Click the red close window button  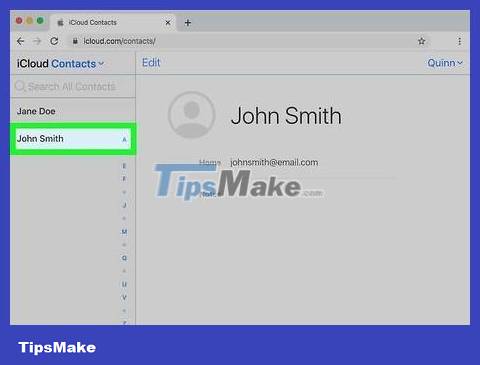pyautogui.click(x=19, y=21)
